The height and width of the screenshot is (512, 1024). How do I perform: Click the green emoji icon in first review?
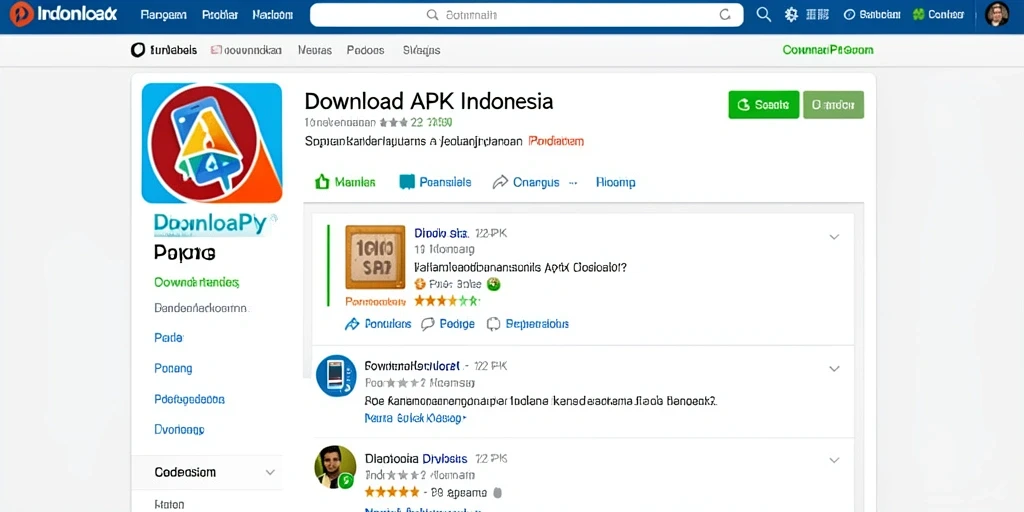pos(494,284)
